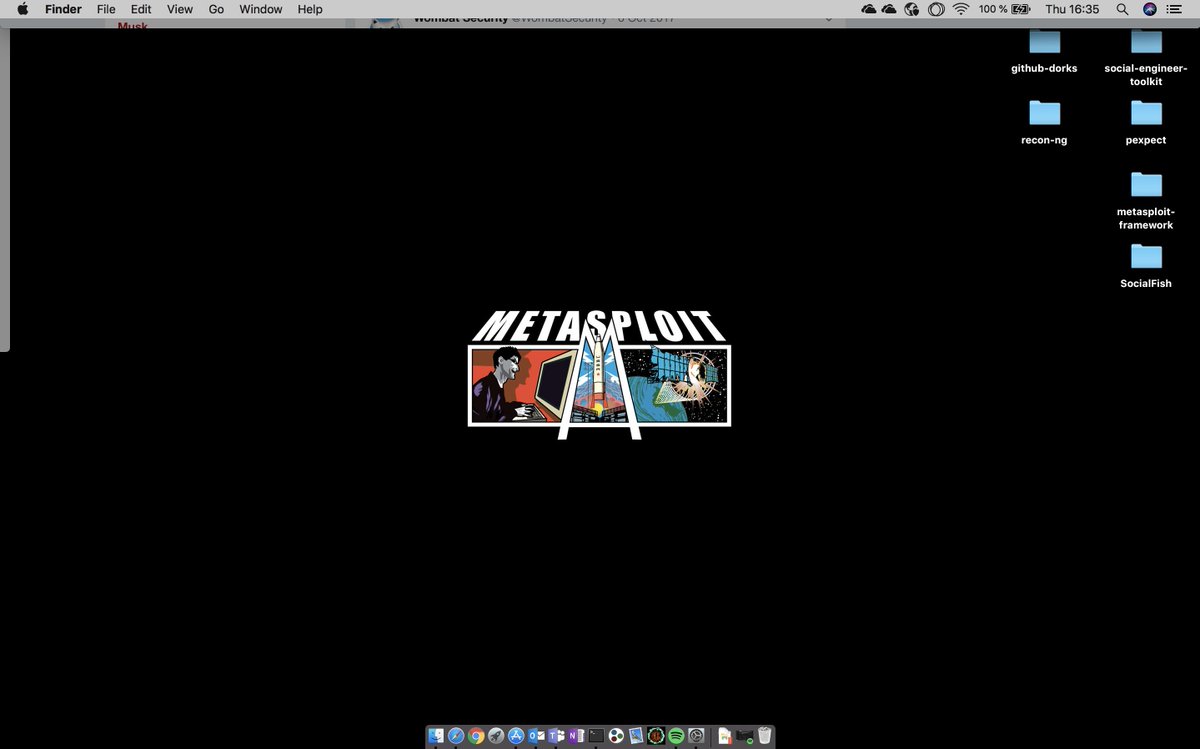The image size is (1200, 749).
Task: Open Safari from the dock
Action: pos(456,736)
